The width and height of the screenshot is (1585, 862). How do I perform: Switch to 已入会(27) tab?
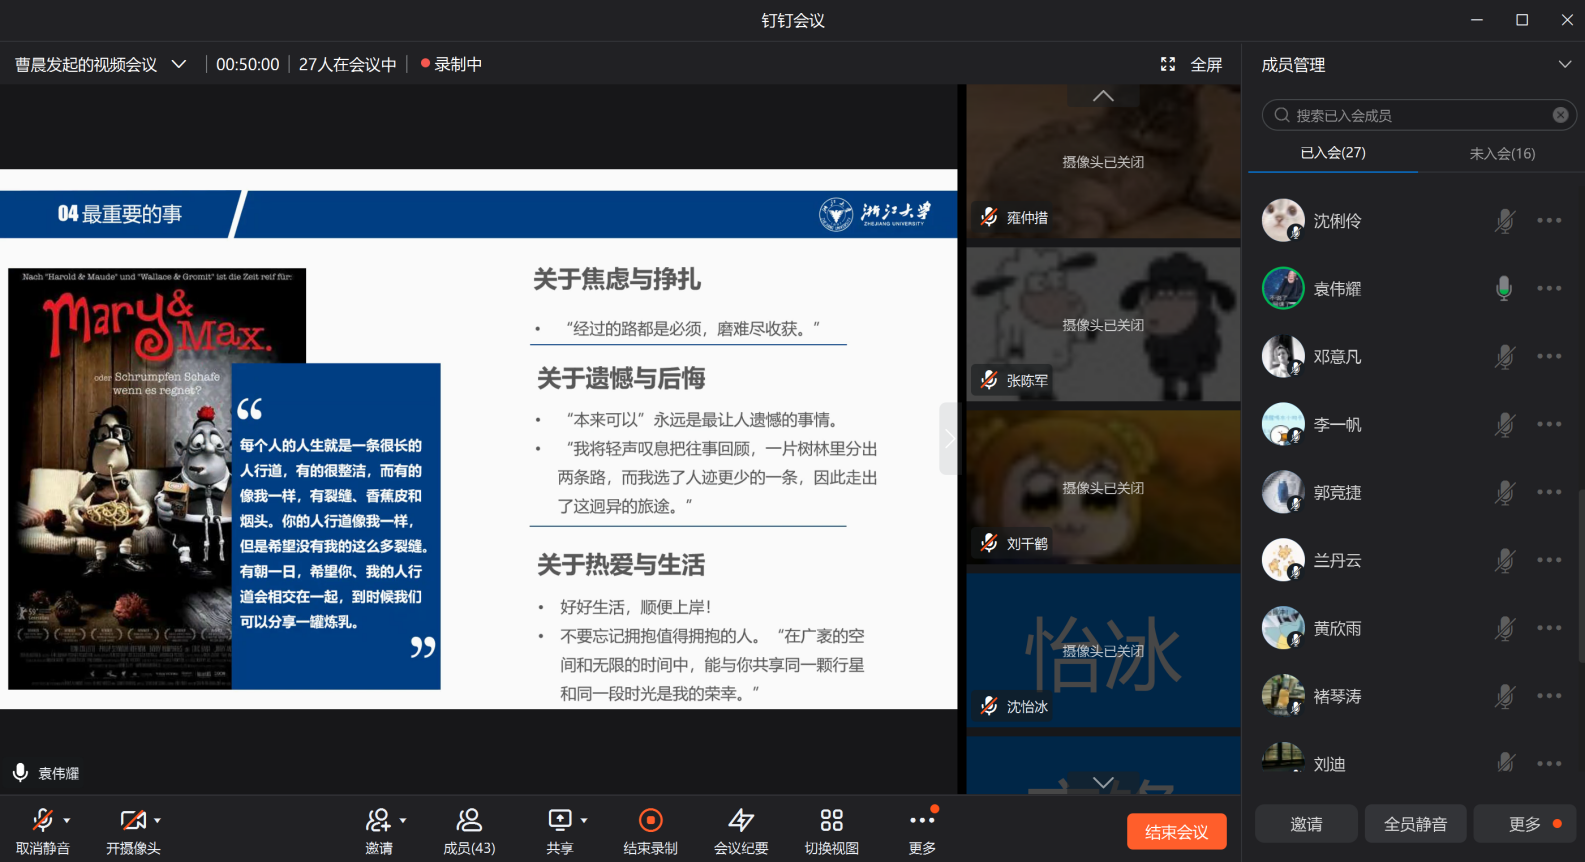(x=1332, y=153)
